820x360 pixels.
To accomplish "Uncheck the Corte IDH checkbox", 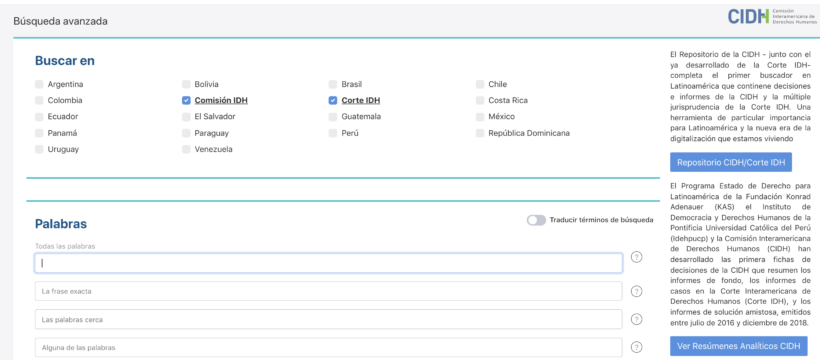I will click(x=333, y=100).
